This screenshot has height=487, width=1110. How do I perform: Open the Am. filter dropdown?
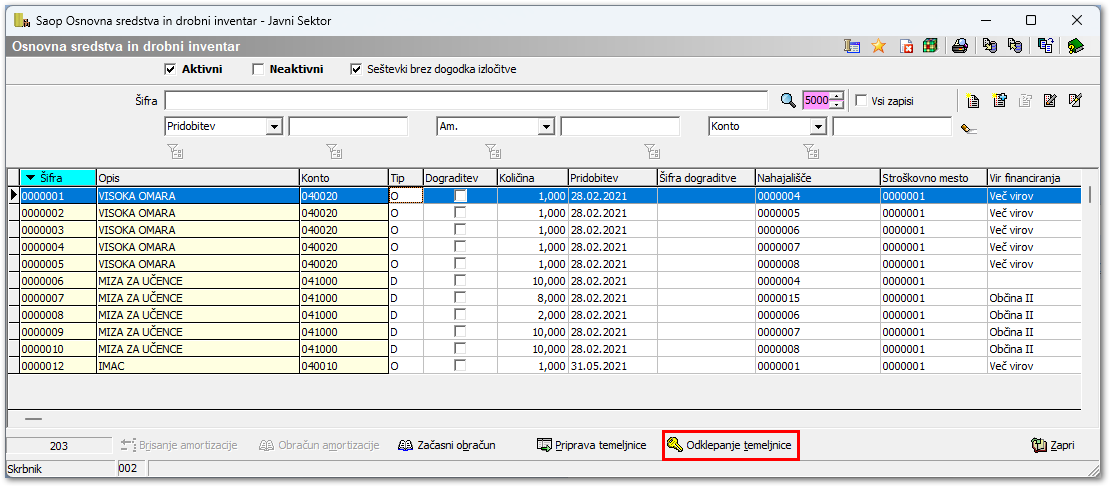[546, 127]
